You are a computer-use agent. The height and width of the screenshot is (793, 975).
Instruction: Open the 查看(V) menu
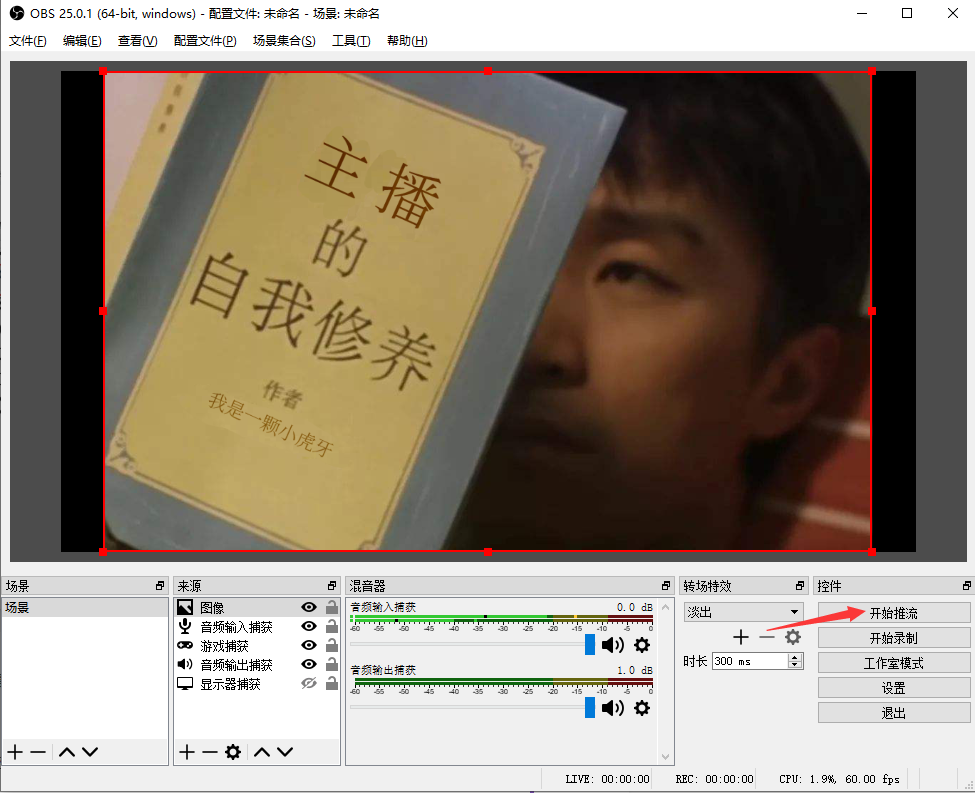coord(137,41)
